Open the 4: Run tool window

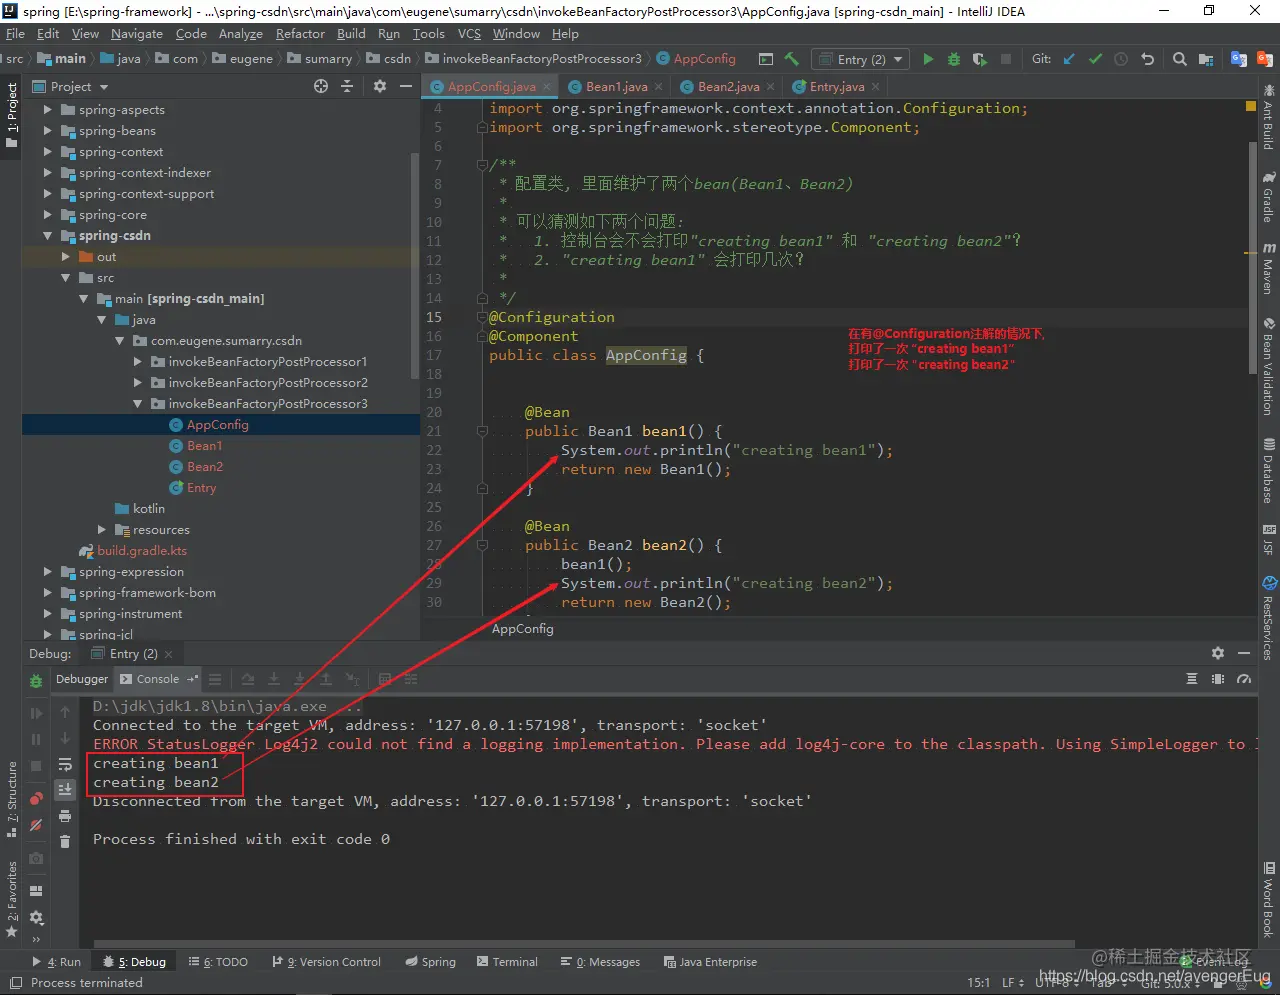[x=57, y=962]
